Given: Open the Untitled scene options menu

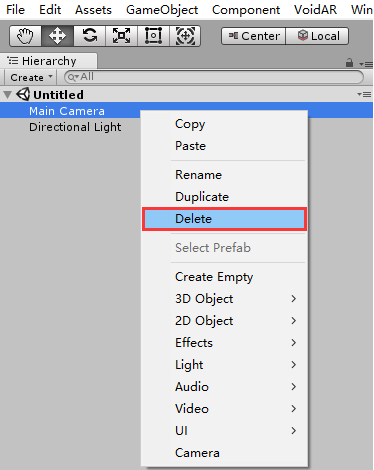Looking at the screenshot, I should (x=364, y=95).
